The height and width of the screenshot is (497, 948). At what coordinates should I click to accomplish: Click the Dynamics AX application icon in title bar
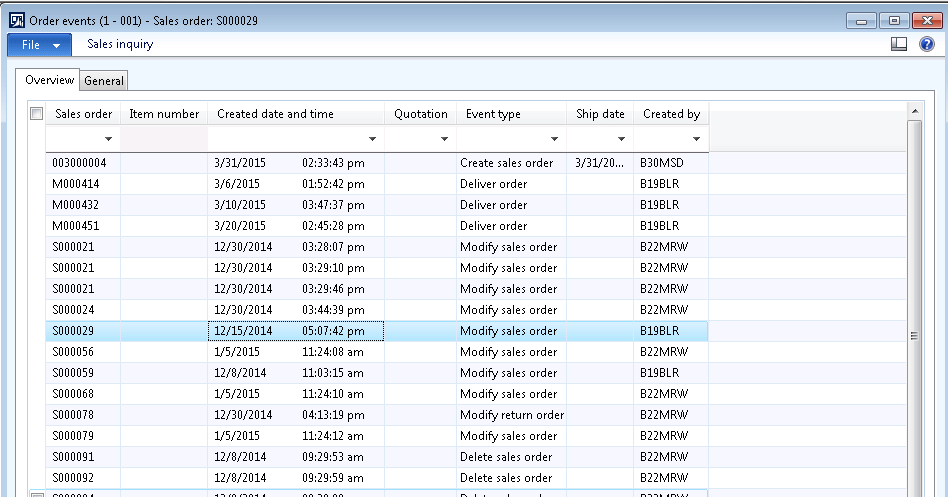click(16, 21)
